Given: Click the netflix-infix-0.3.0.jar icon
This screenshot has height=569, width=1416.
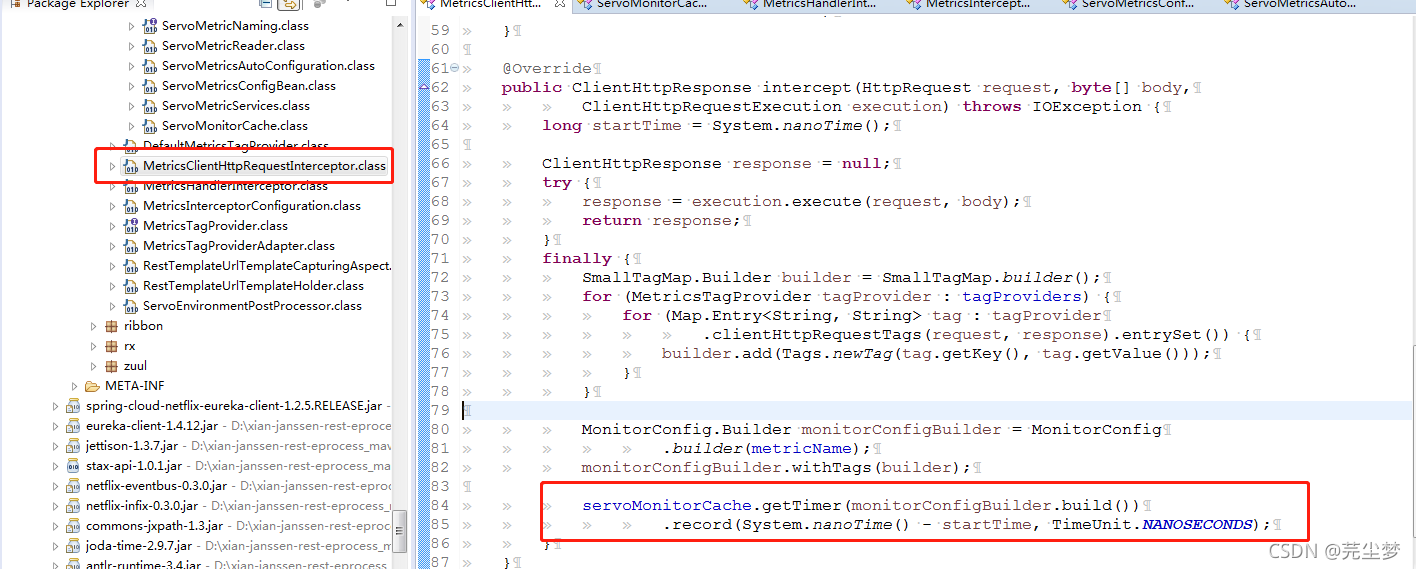Looking at the screenshot, I should (x=73, y=506).
